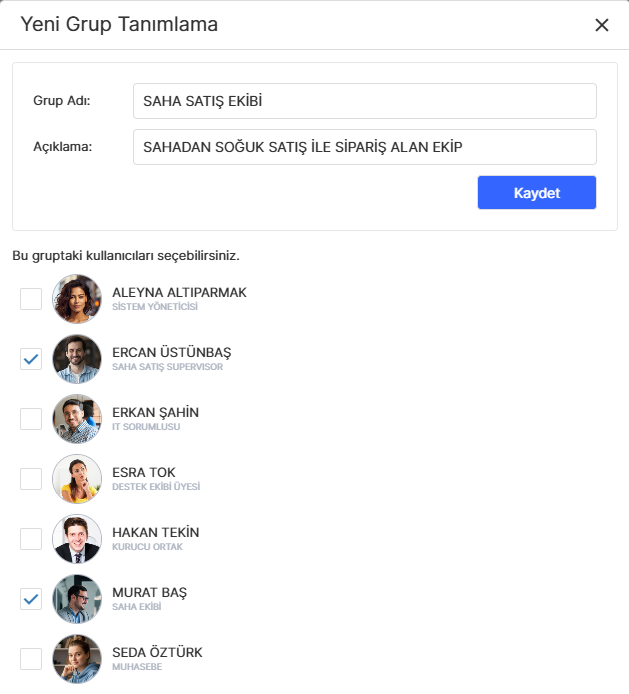Viewport: 629px width, 694px height.
Task: Select the ESRA TOK checkbox
Action: tap(31, 479)
